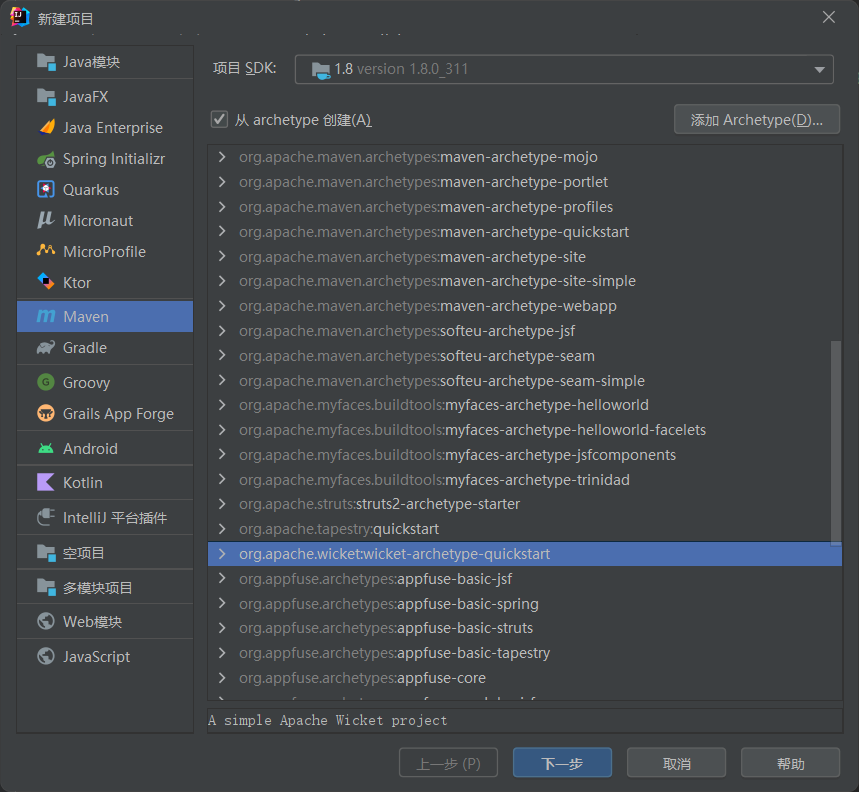Click the Spring Initializr leaf icon
This screenshot has width=859, height=792.
tap(46, 159)
